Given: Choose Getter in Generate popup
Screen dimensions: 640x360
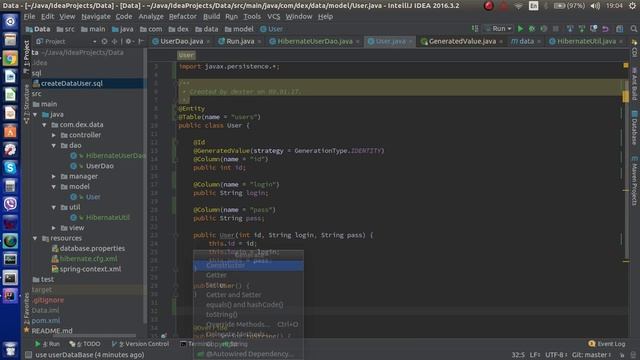Looking at the screenshot, I should click(248, 276).
